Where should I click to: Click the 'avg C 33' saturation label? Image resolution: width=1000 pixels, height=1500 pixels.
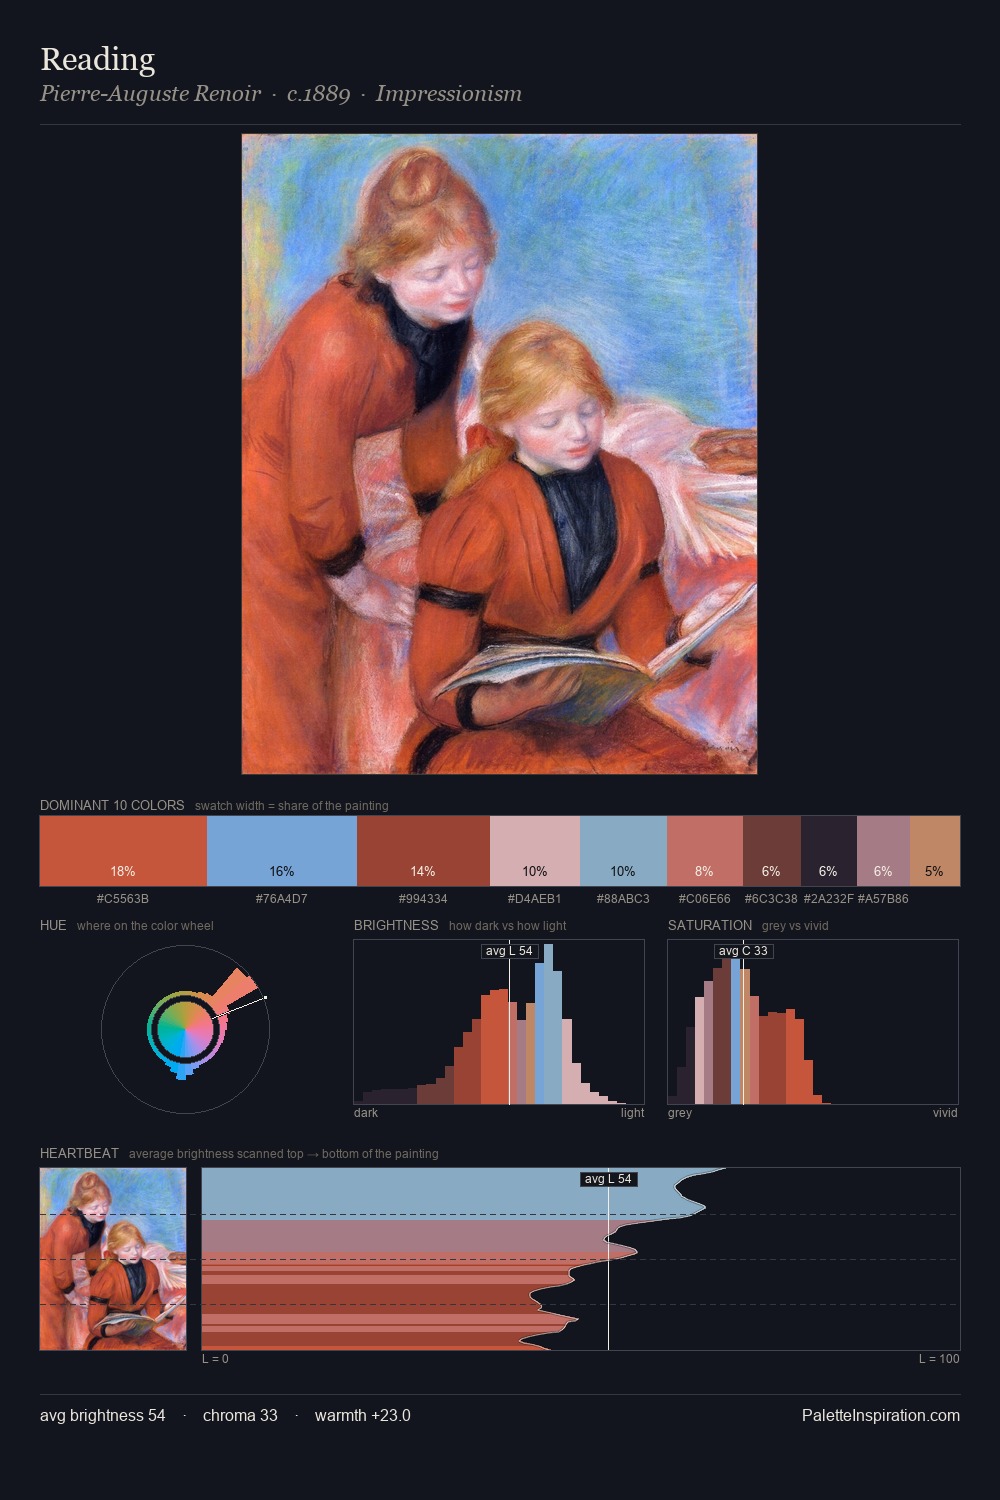click(x=743, y=951)
